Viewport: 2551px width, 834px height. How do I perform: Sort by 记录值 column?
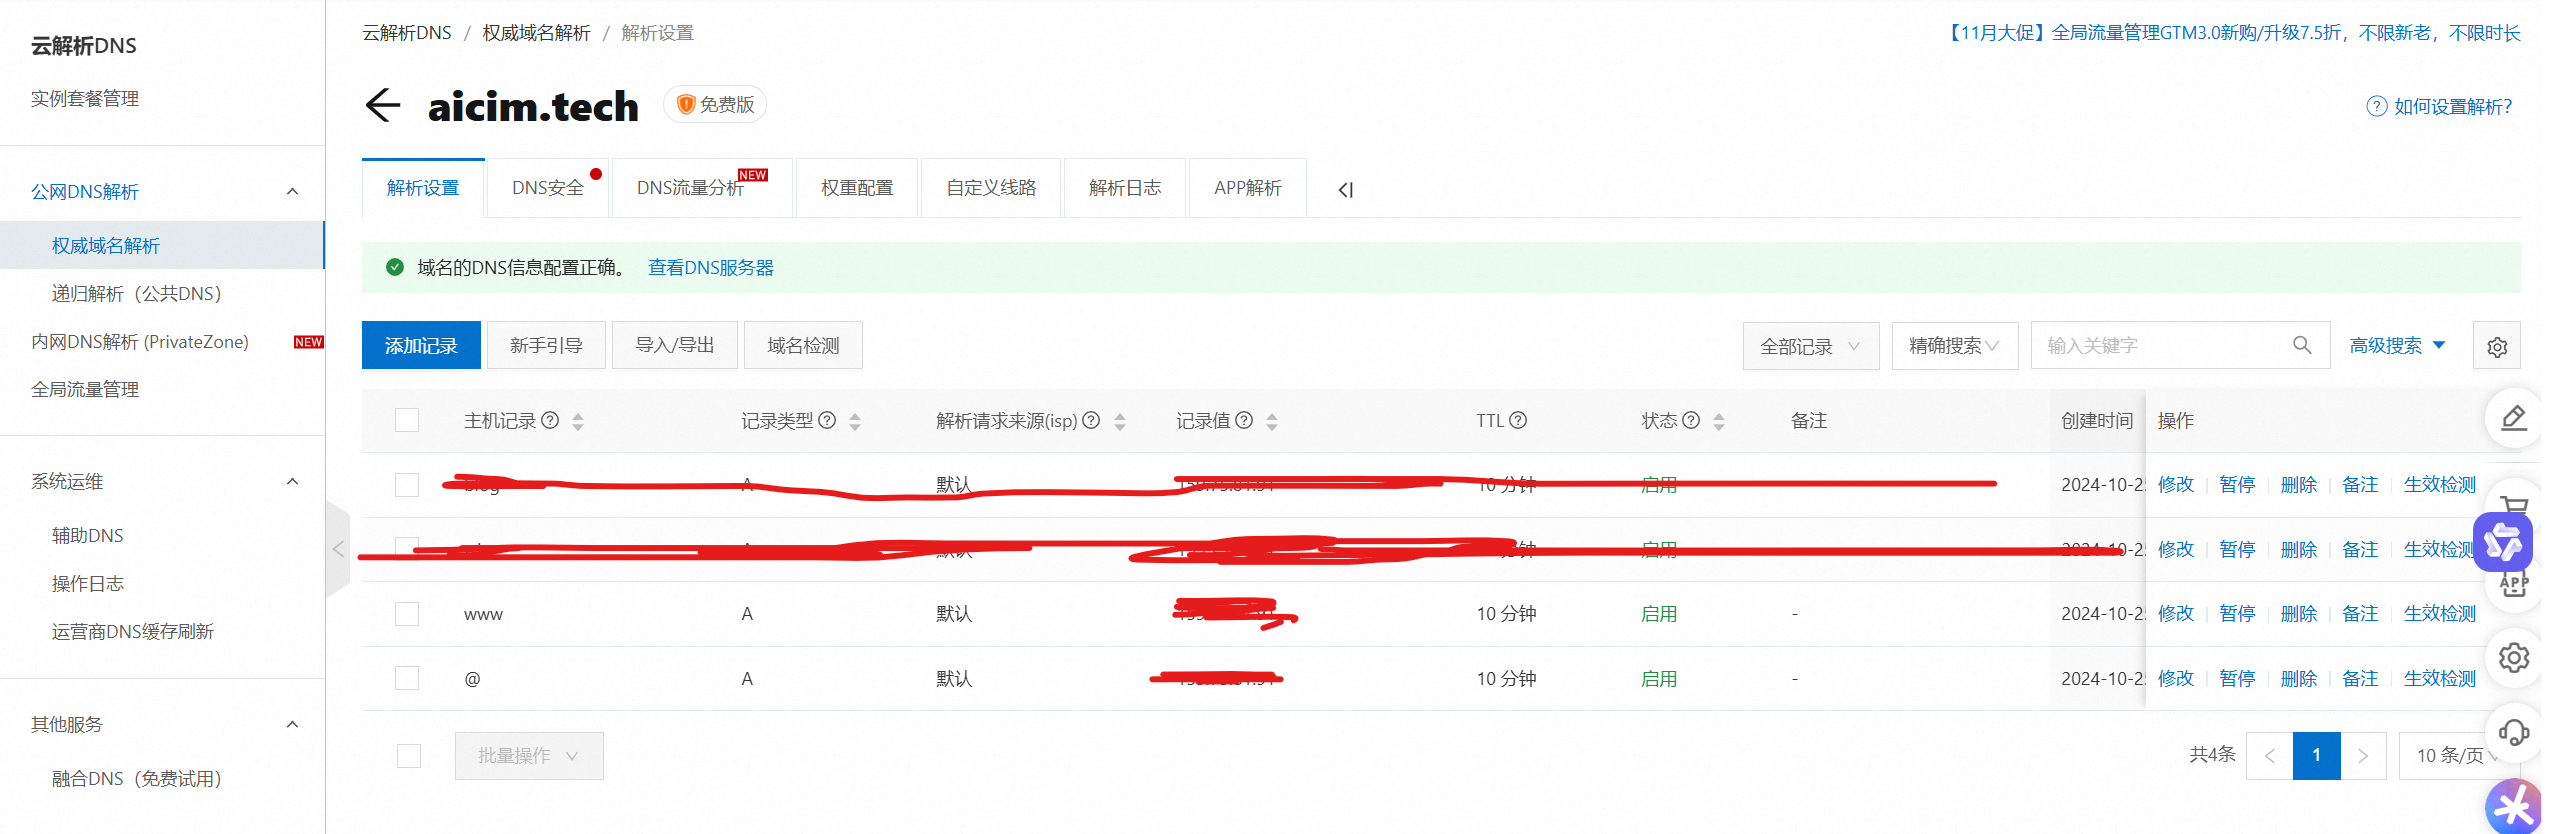tap(1272, 421)
